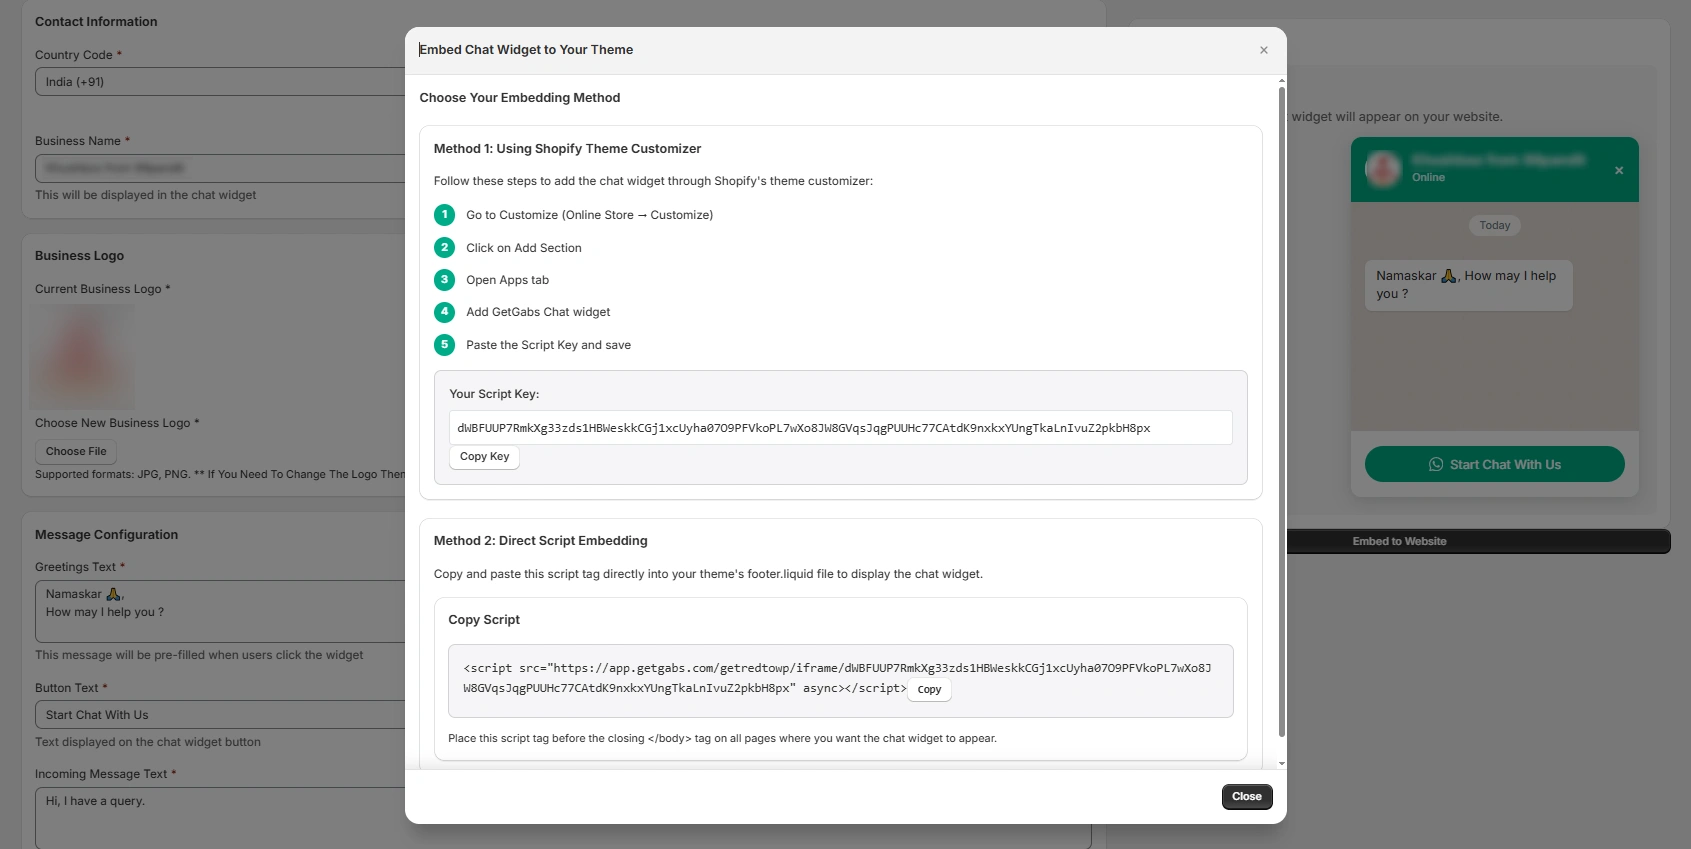The width and height of the screenshot is (1691, 849).
Task: Click the chat preview avatar image
Action: 1383,168
